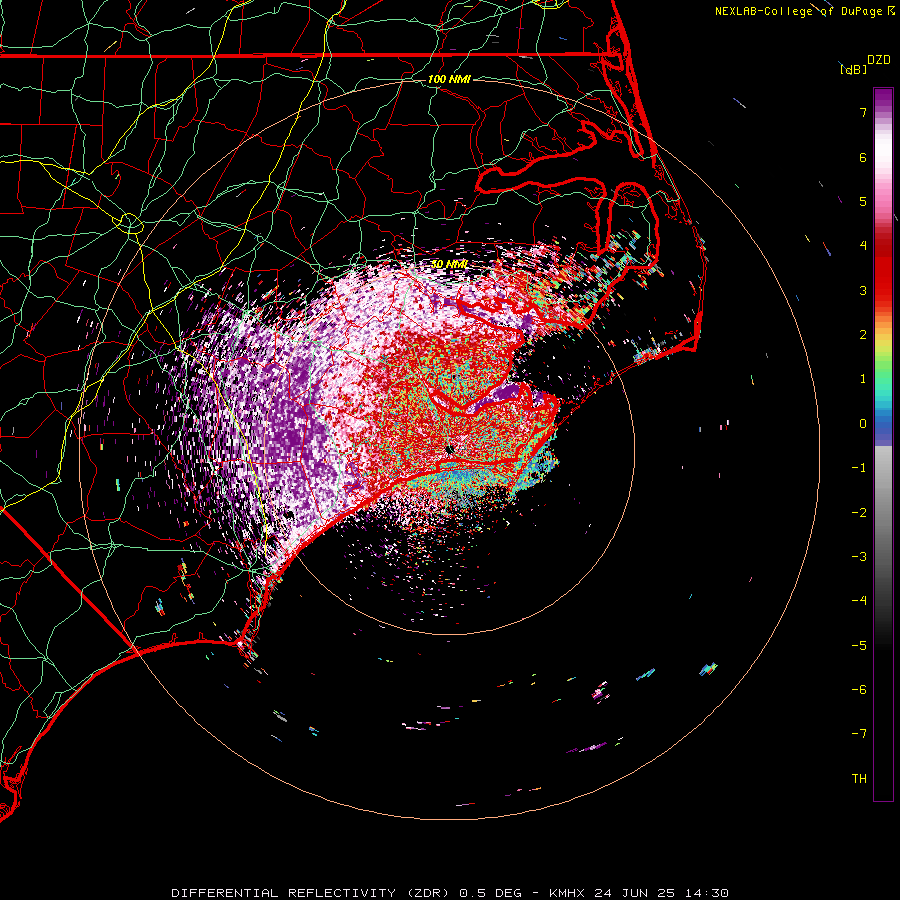Click the colorbar tick label 5
This screenshot has height=900, width=900.
[863, 201]
